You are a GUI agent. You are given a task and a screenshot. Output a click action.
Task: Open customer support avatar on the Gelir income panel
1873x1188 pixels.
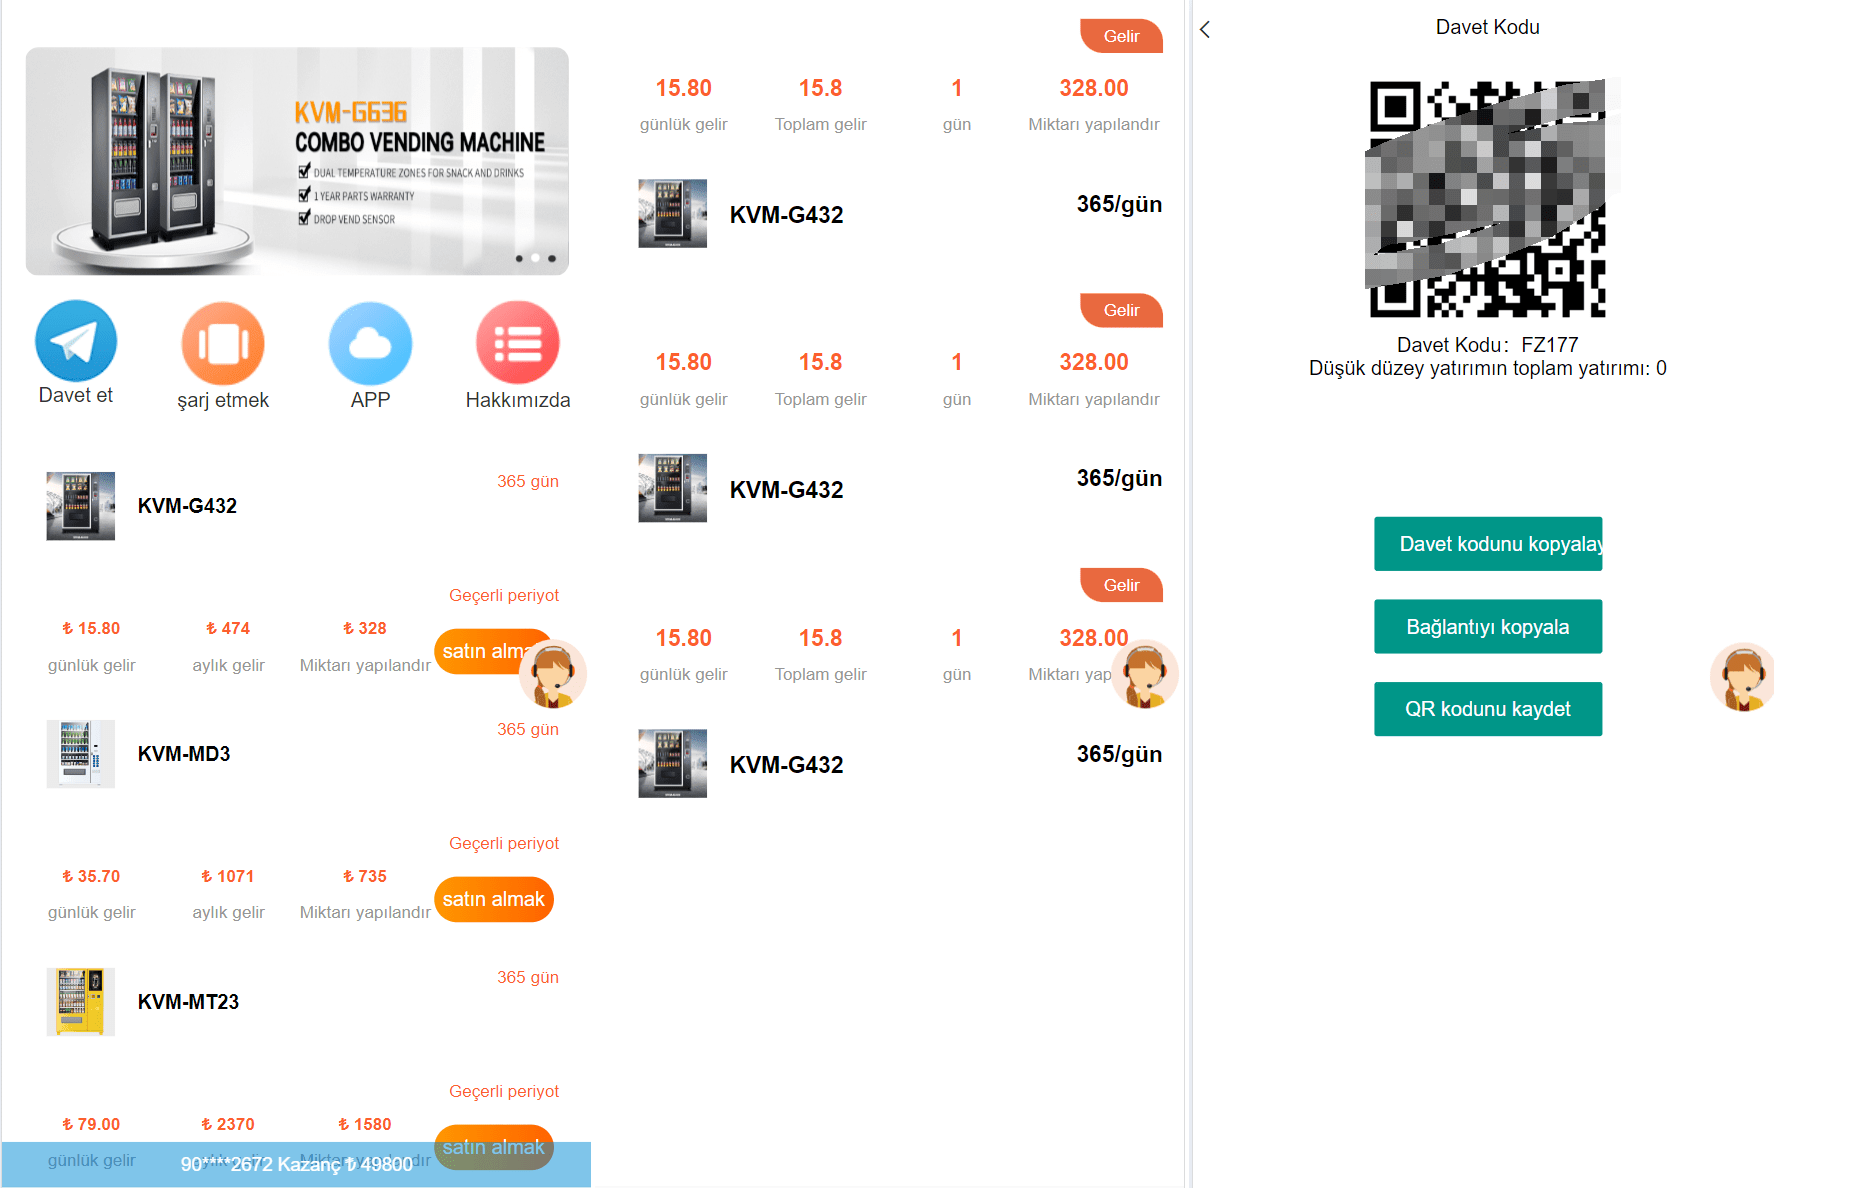(x=1145, y=673)
